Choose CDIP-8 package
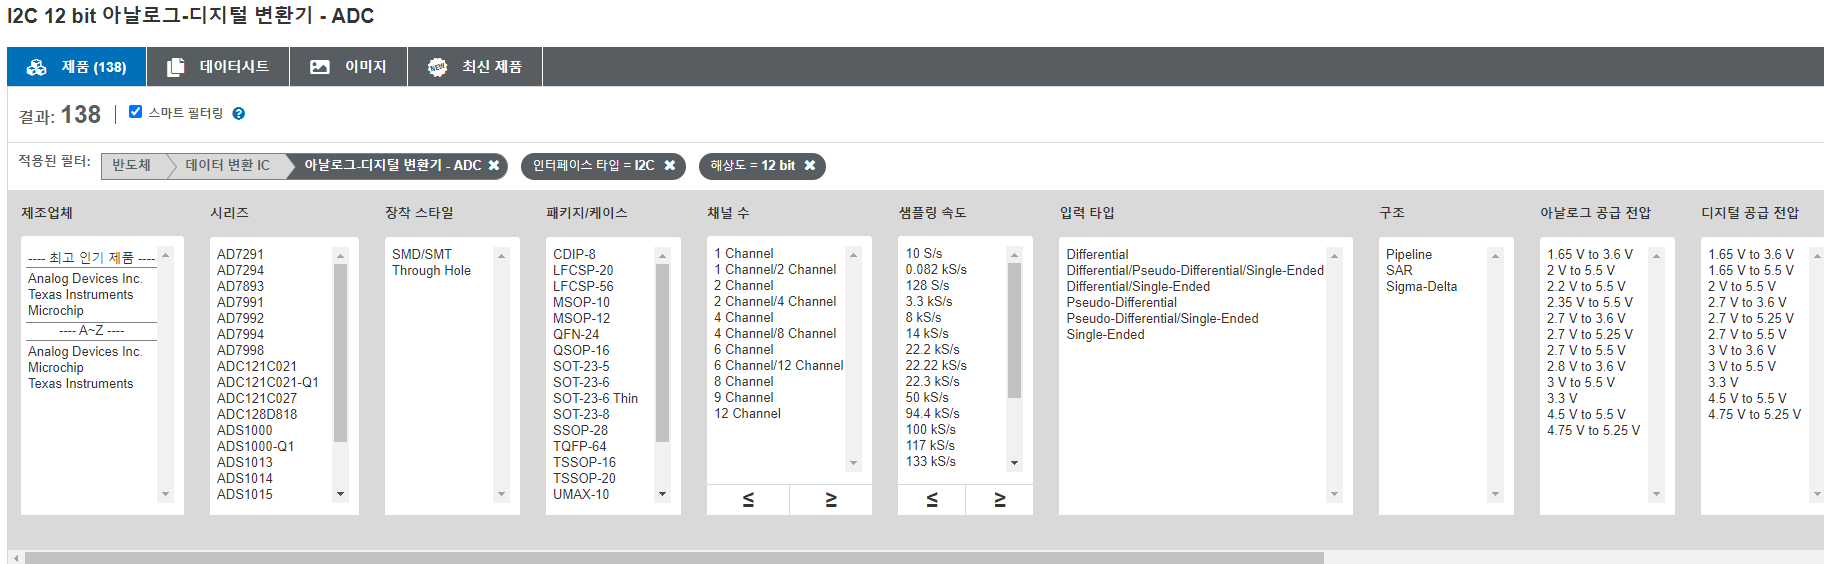The height and width of the screenshot is (564, 1824). click(574, 254)
